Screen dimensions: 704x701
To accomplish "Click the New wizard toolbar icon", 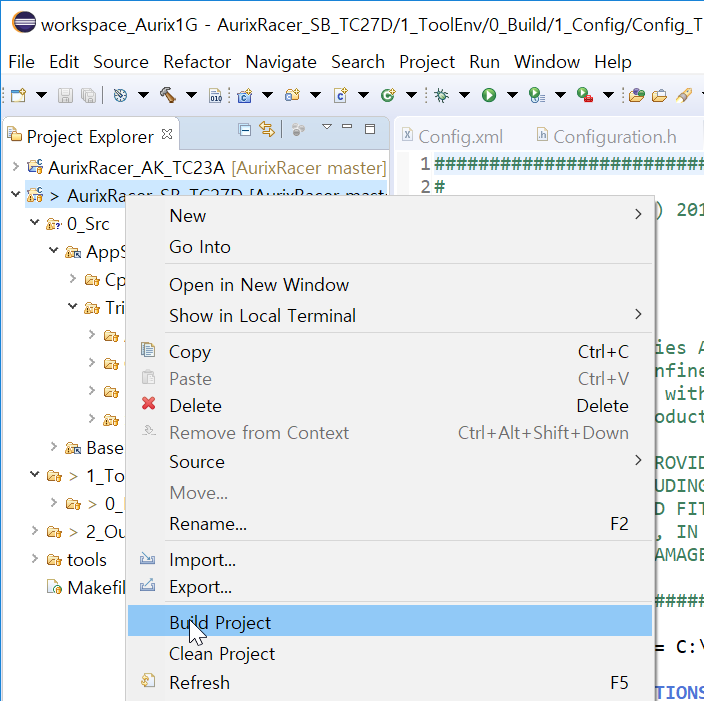I will click(x=18, y=95).
